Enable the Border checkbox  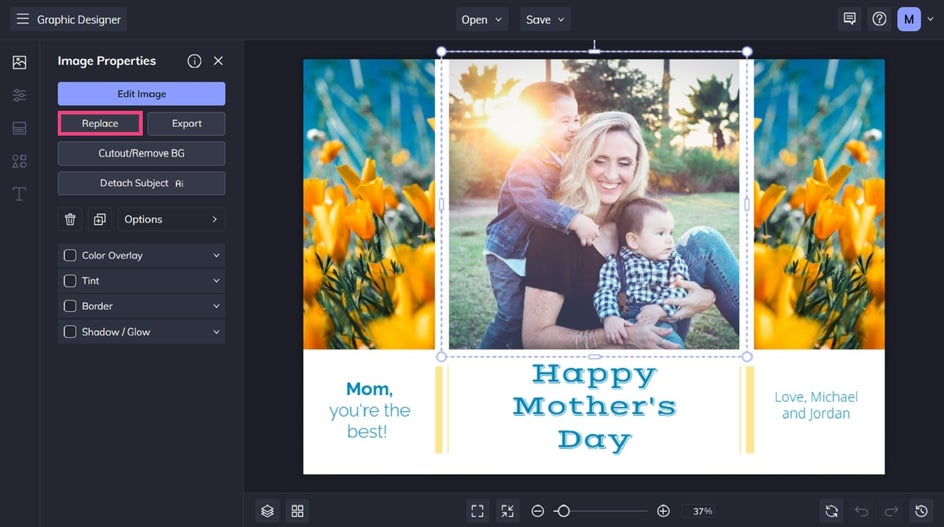click(70, 306)
